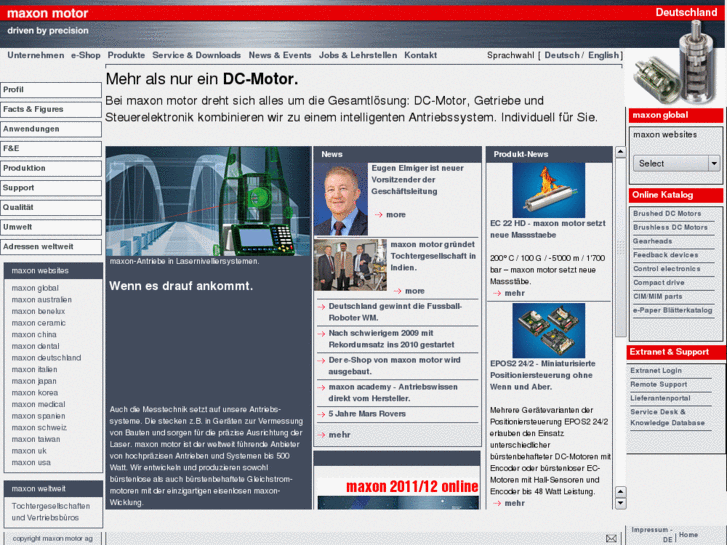
Task: Open the F&E sidebar item
Action: point(51,148)
